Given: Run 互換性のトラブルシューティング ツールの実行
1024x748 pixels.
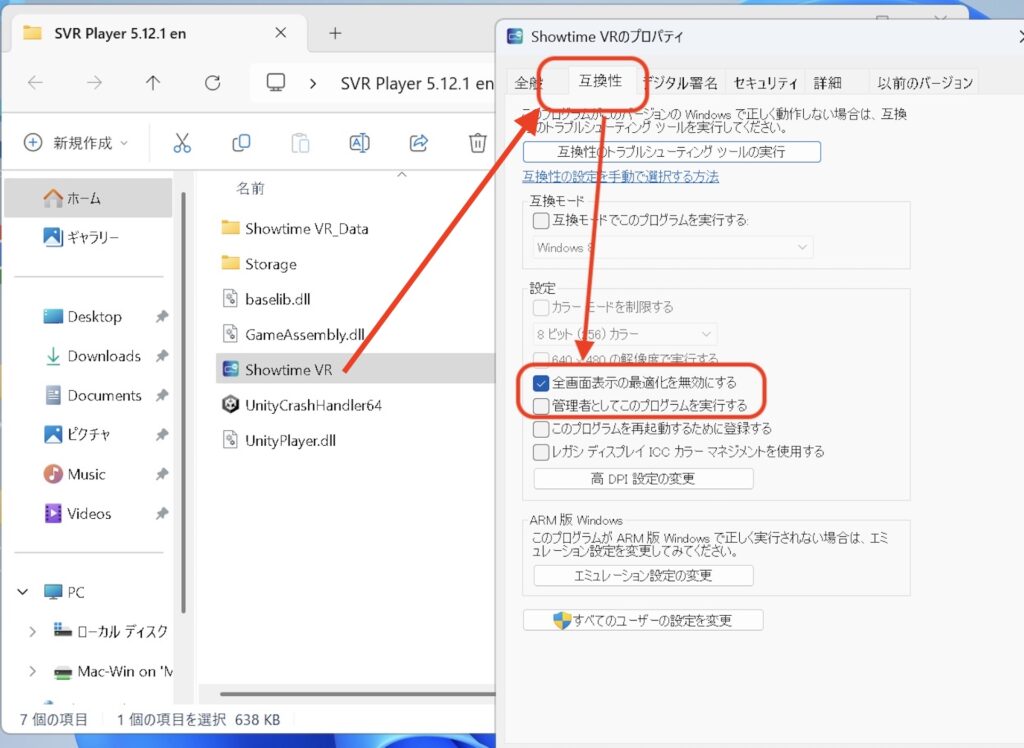Looking at the screenshot, I should pyautogui.click(x=671, y=152).
